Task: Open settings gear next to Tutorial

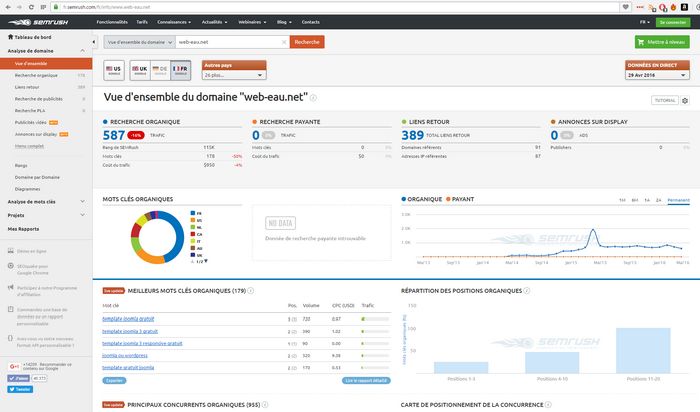Action: click(685, 100)
